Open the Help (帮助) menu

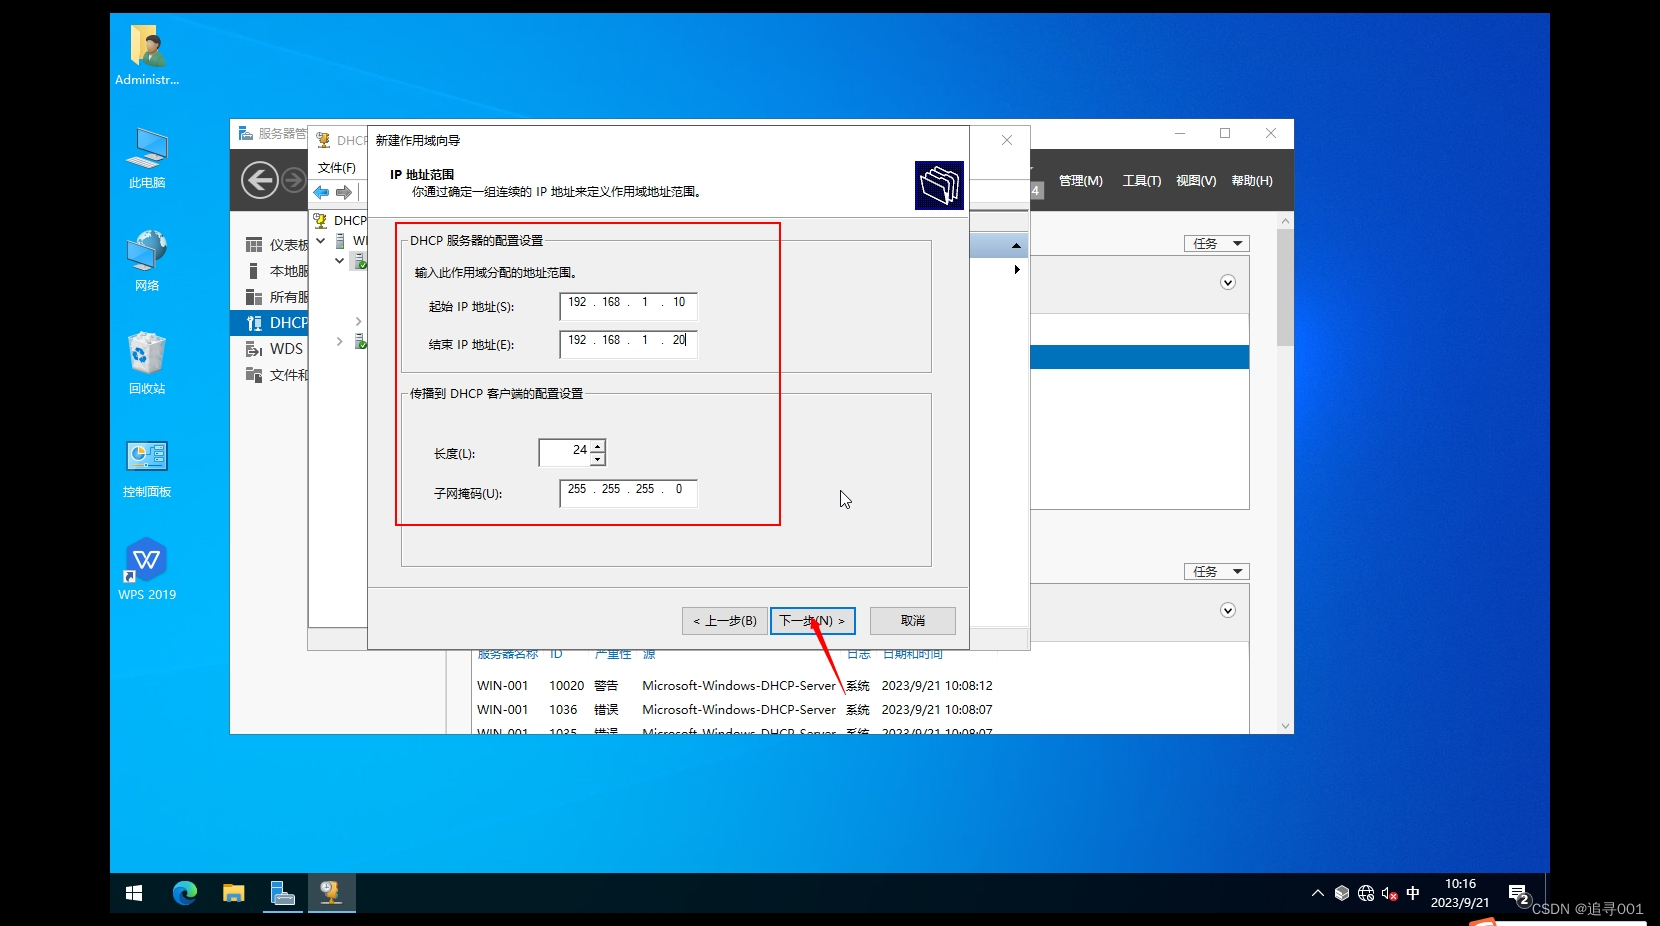(1252, 181)
